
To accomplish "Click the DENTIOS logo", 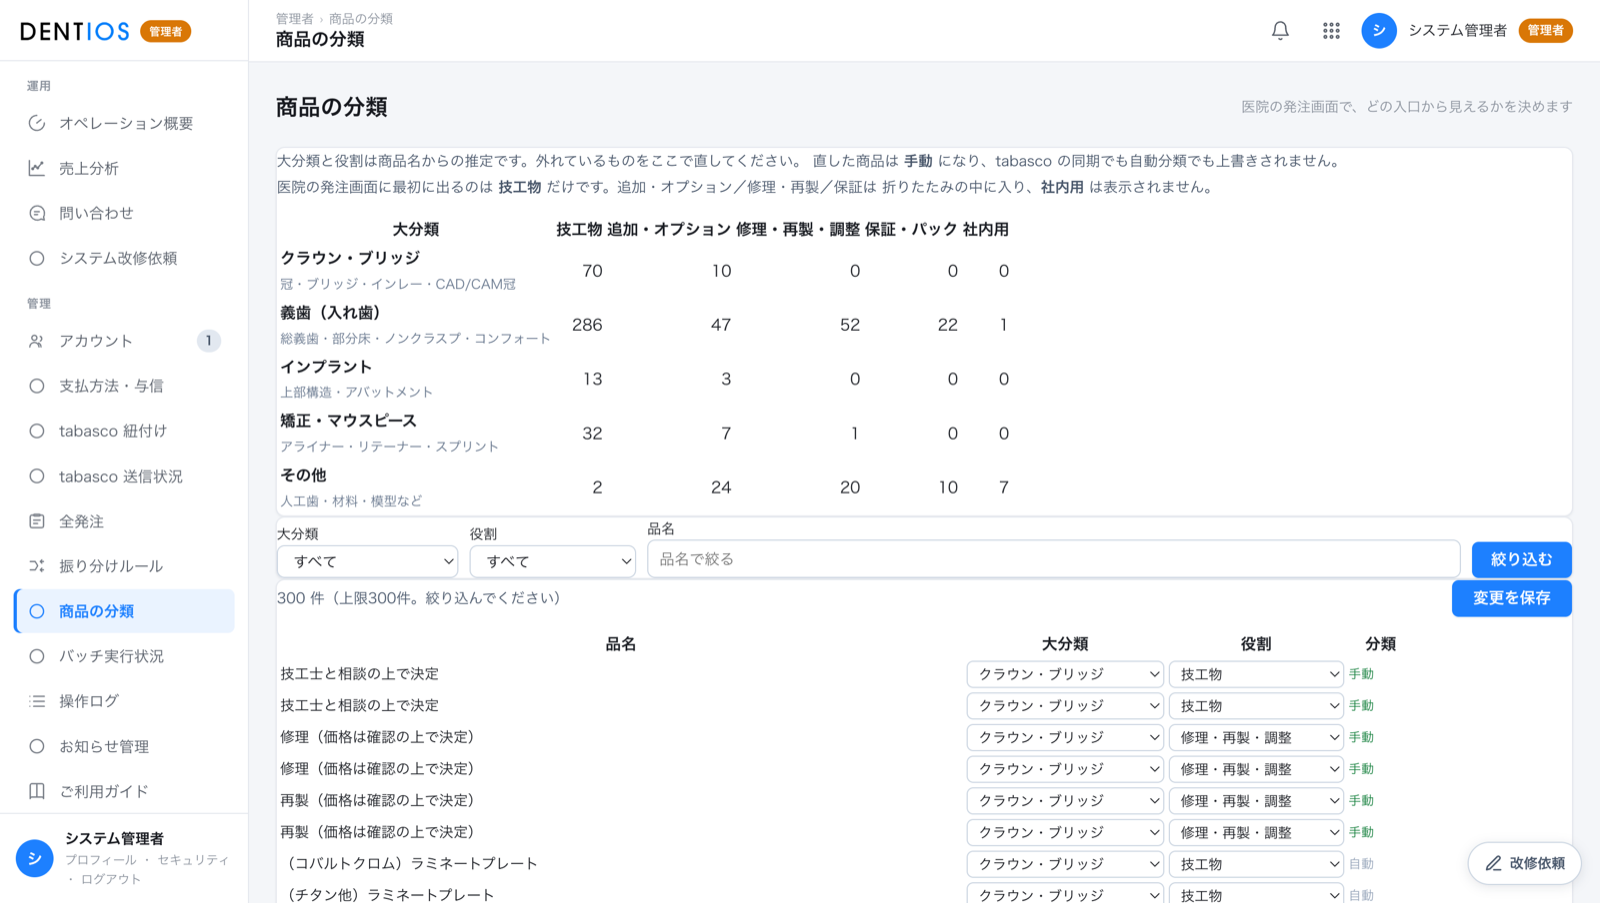I will 75,31.
